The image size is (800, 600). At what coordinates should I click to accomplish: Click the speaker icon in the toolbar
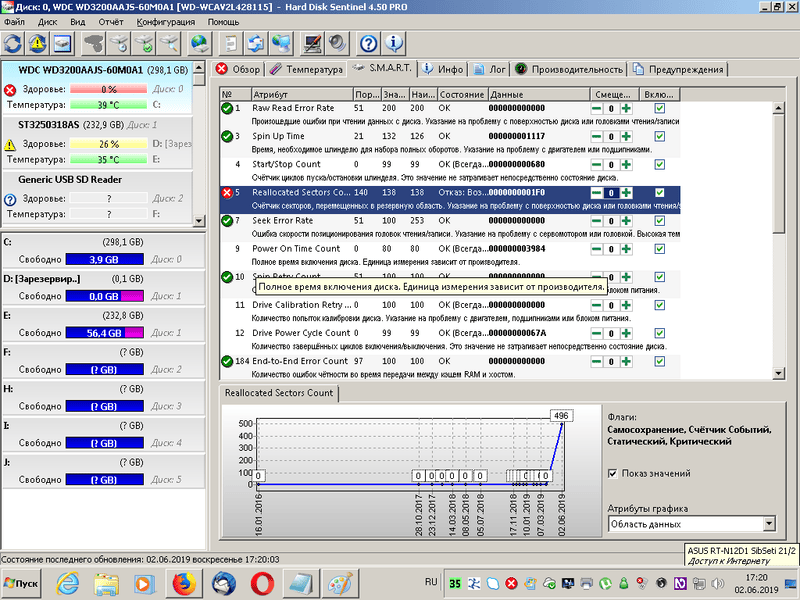pyautogui.click(x=337, y=44)
